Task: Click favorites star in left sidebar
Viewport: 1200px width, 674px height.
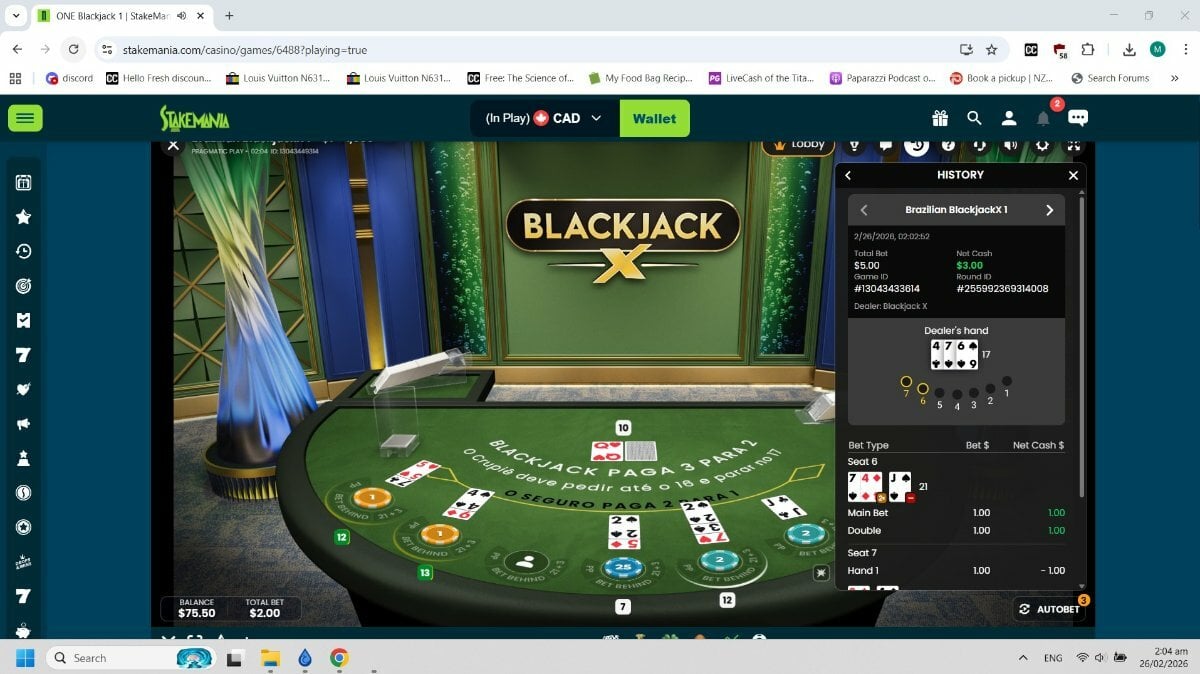Action: pyautogui.click(x=24, y=217)
